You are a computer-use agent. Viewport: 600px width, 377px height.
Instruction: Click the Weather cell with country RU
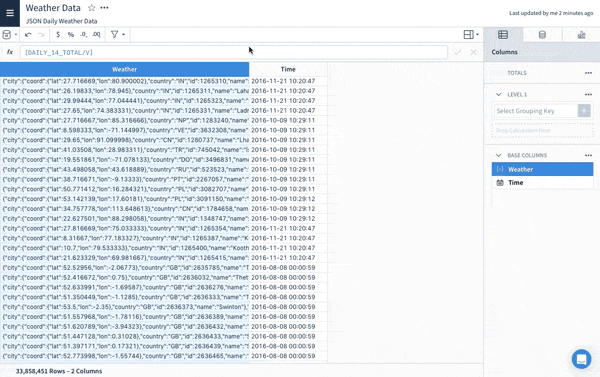(x=124, y=170)
